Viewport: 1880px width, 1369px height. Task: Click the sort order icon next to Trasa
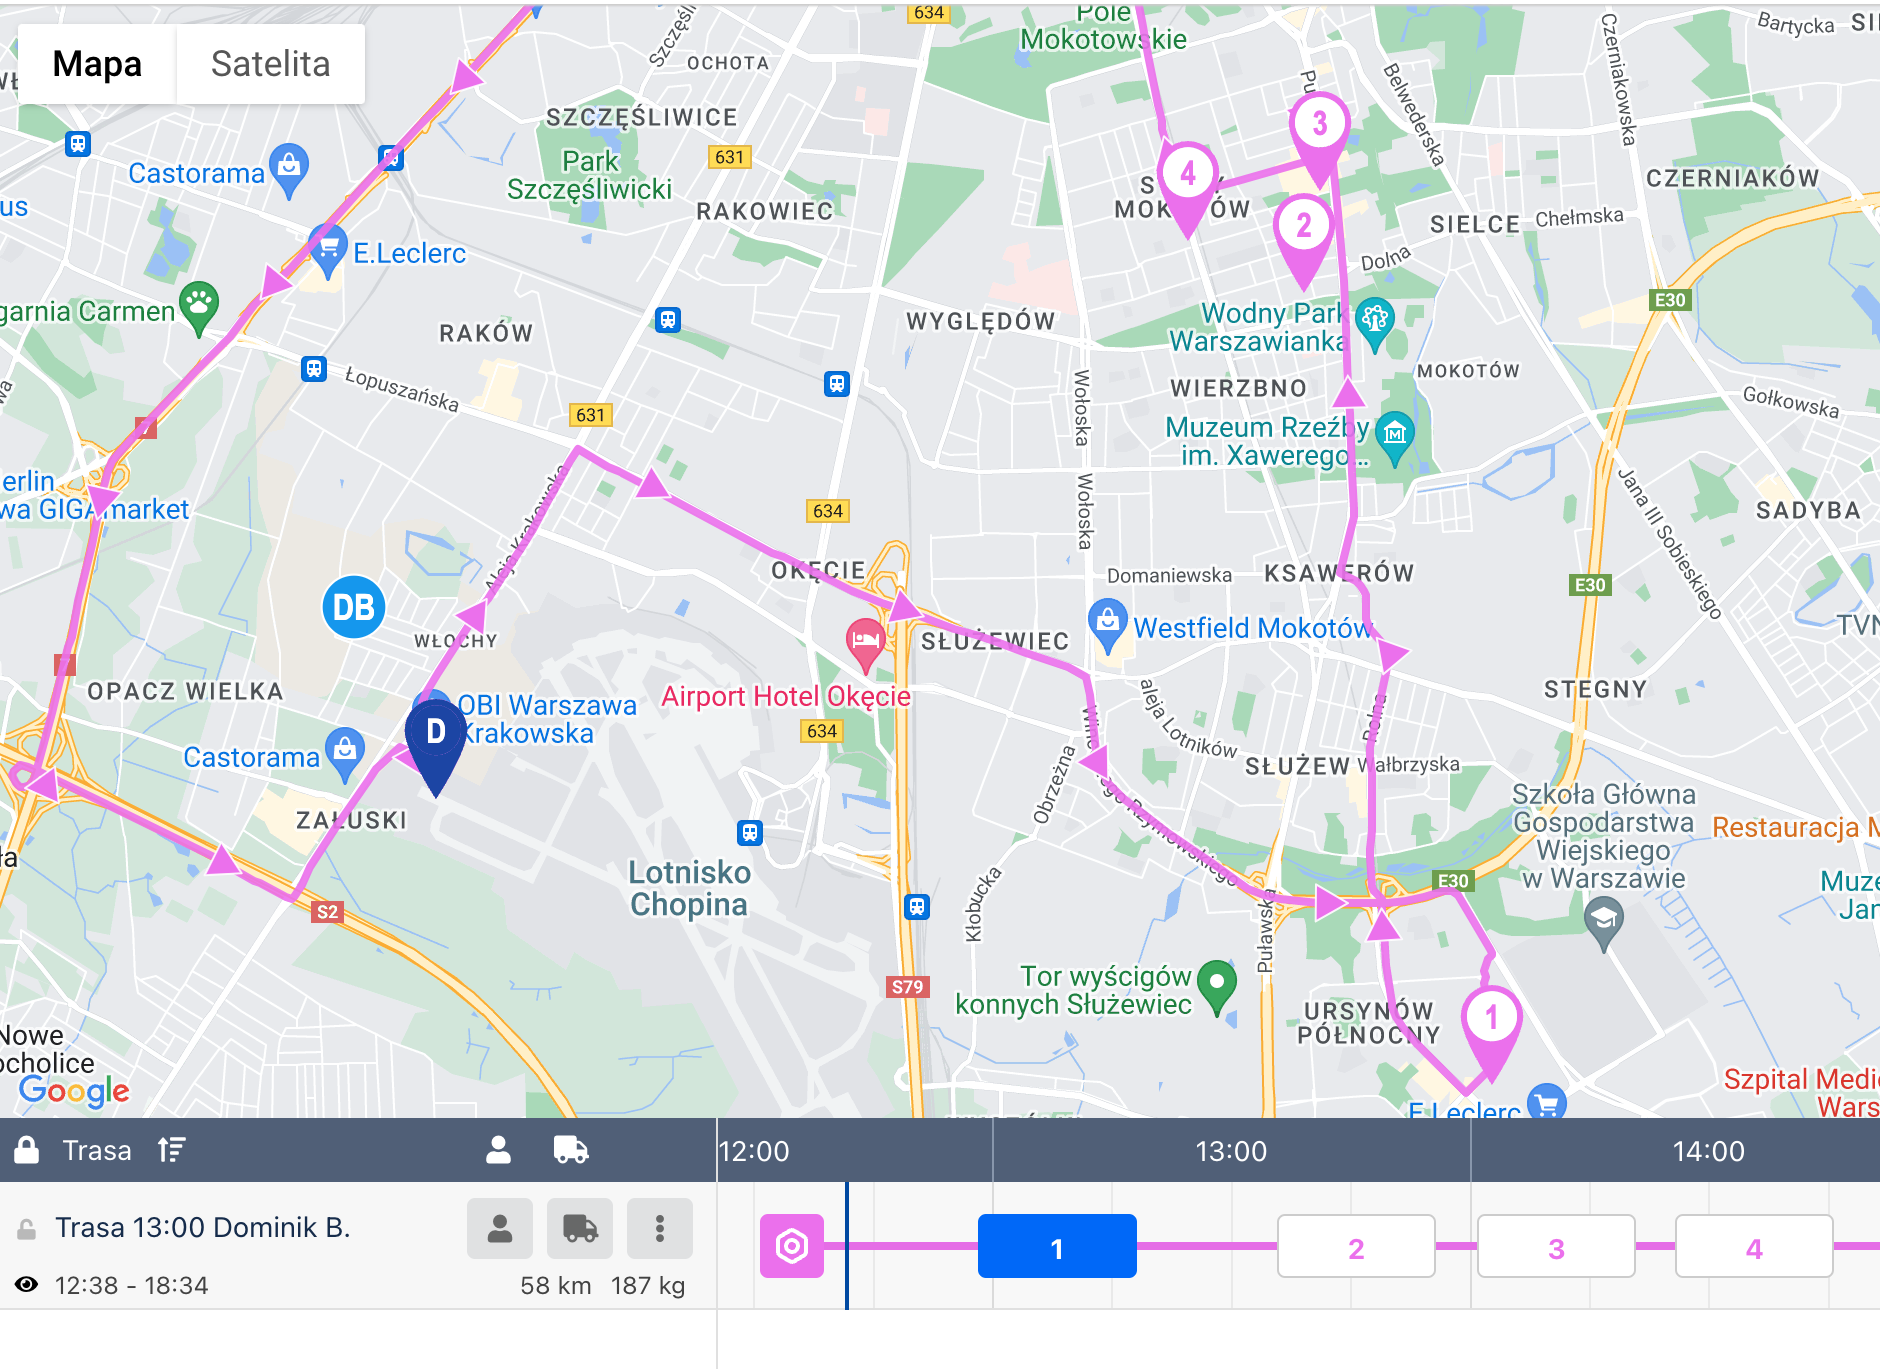pyautogui.click(x=171, y=1150)
